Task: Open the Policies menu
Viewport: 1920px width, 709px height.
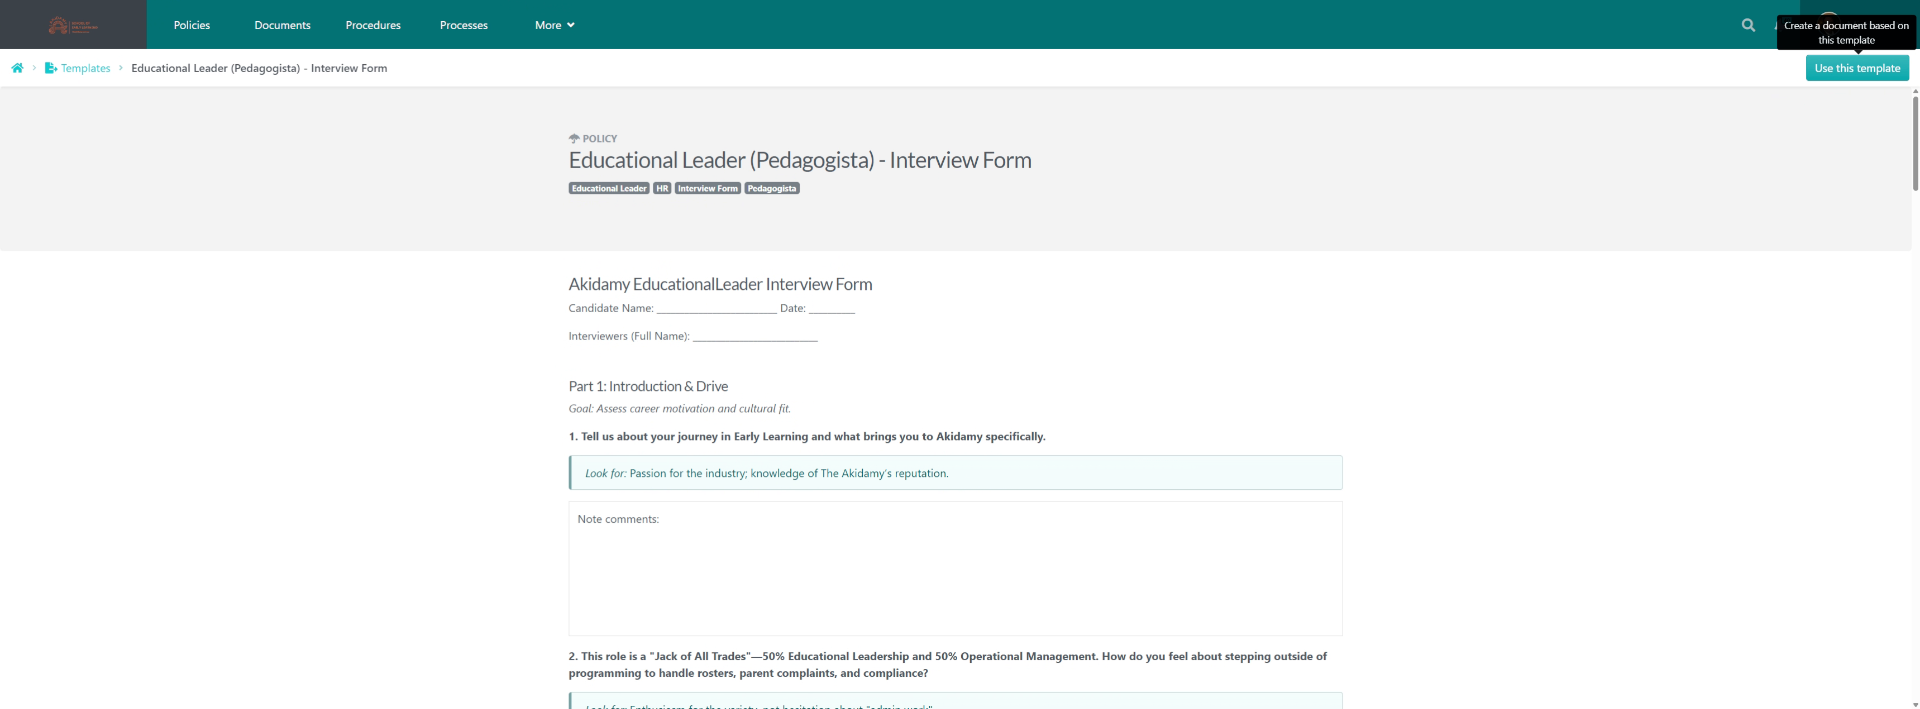Action: (x=192, y=25)
